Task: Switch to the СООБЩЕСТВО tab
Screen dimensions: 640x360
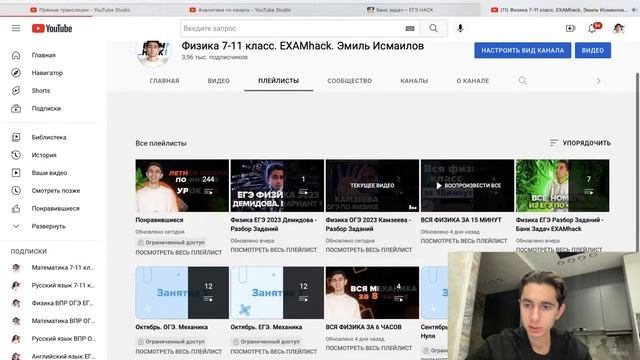Action: [x=349, y=81]
